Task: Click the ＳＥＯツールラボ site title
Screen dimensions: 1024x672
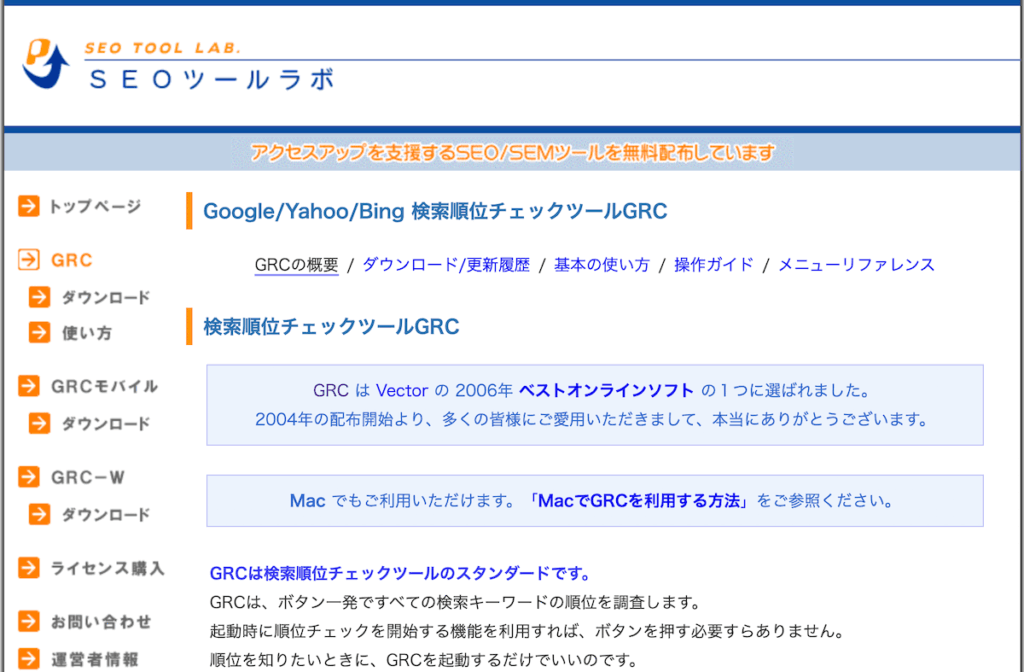Action: coord(212,80)
